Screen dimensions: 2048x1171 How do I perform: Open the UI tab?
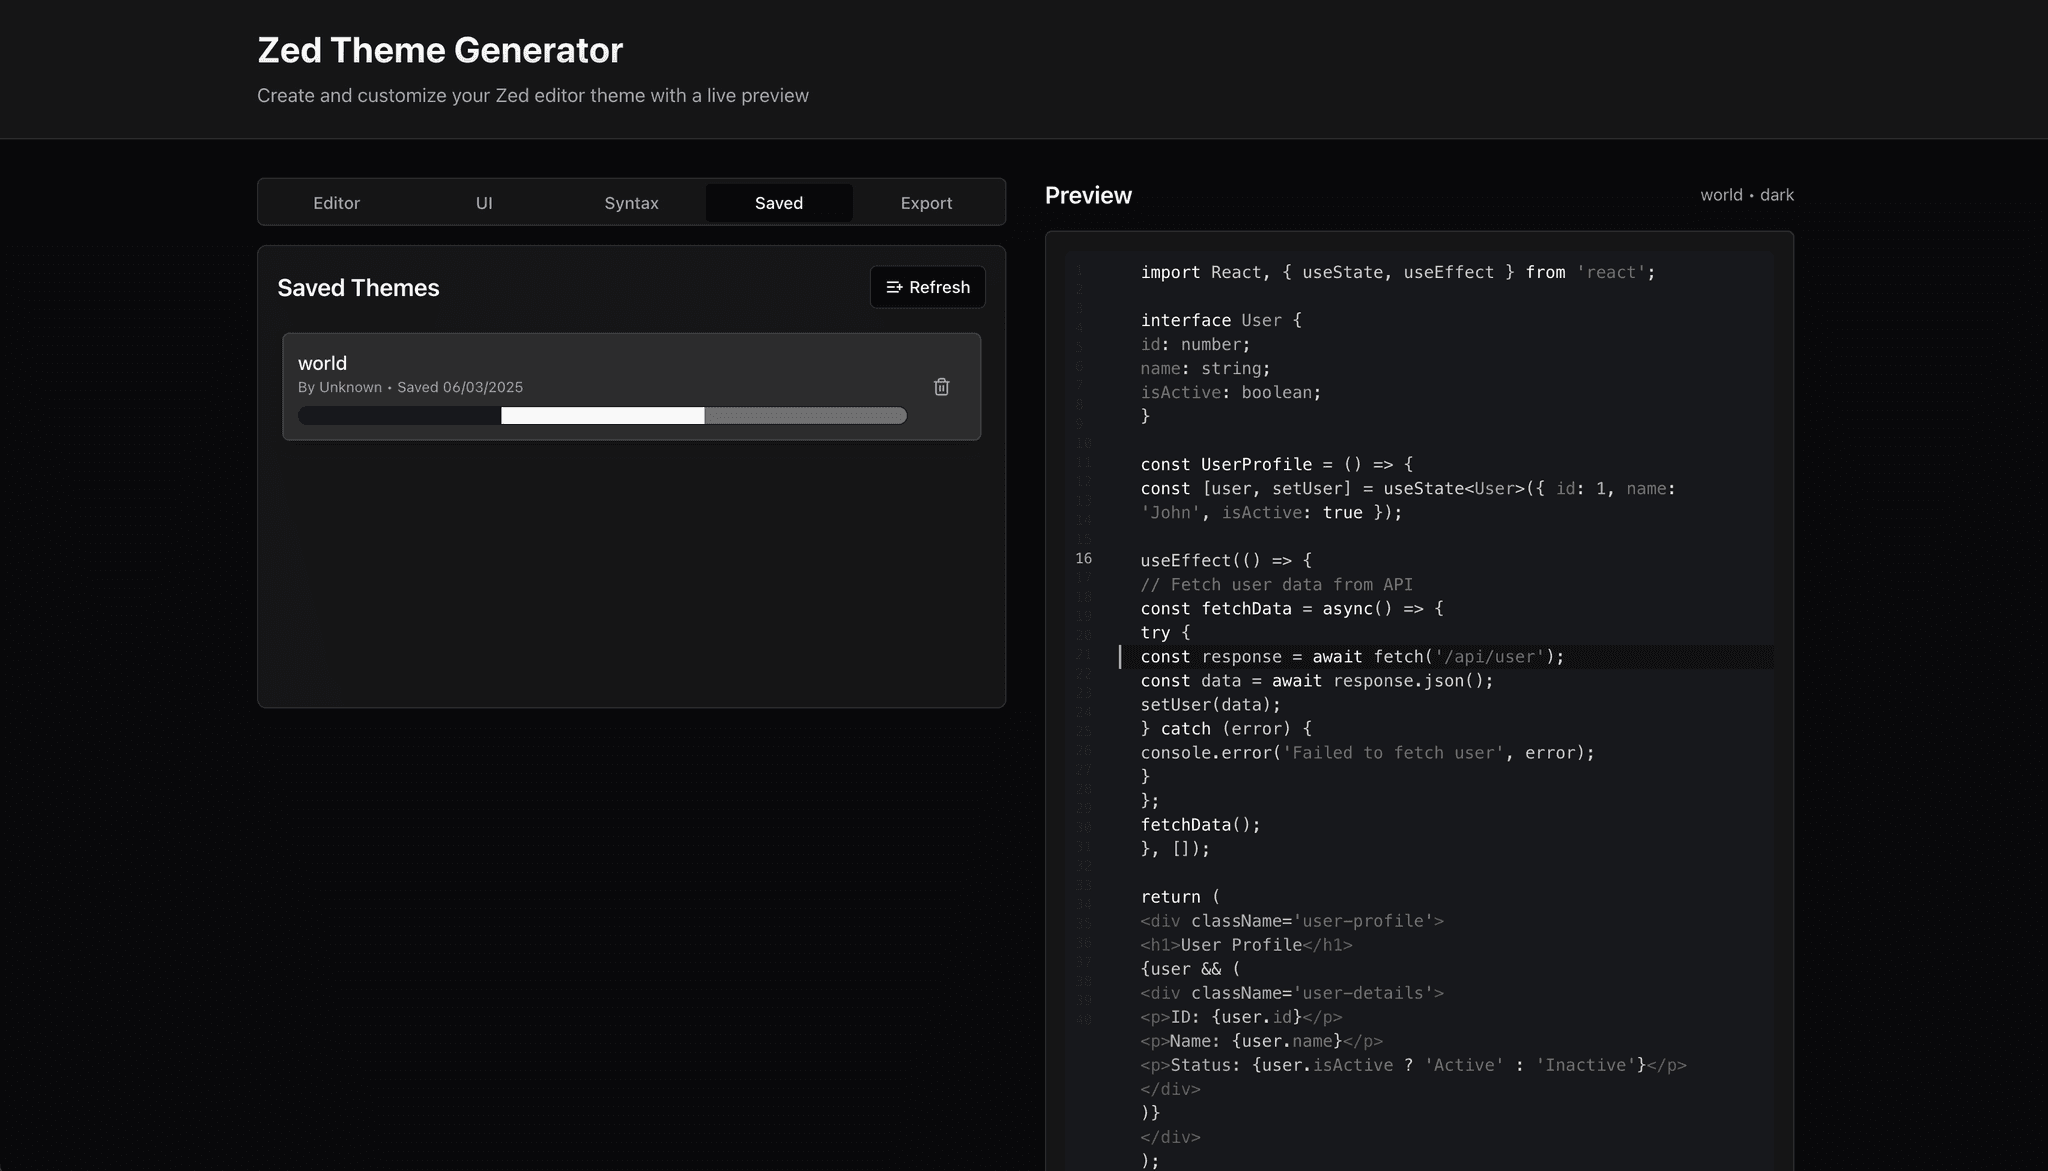tap(484, 203)
